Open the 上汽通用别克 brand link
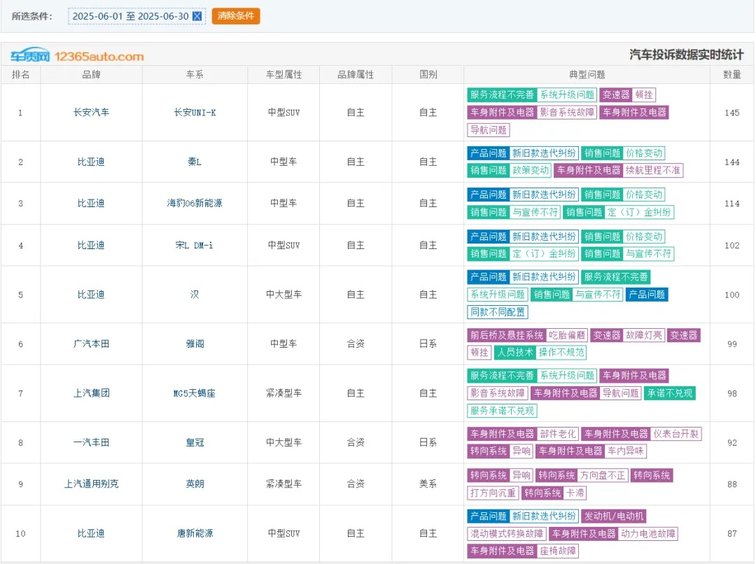Screen dimensions: 756x564 91,484
